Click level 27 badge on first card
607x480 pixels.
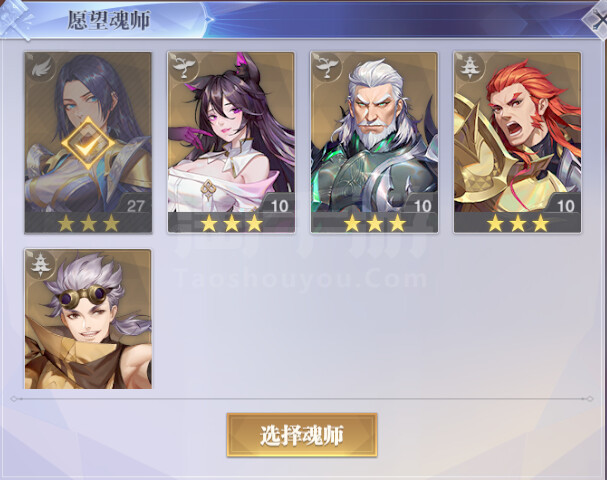tap(134, 205)
